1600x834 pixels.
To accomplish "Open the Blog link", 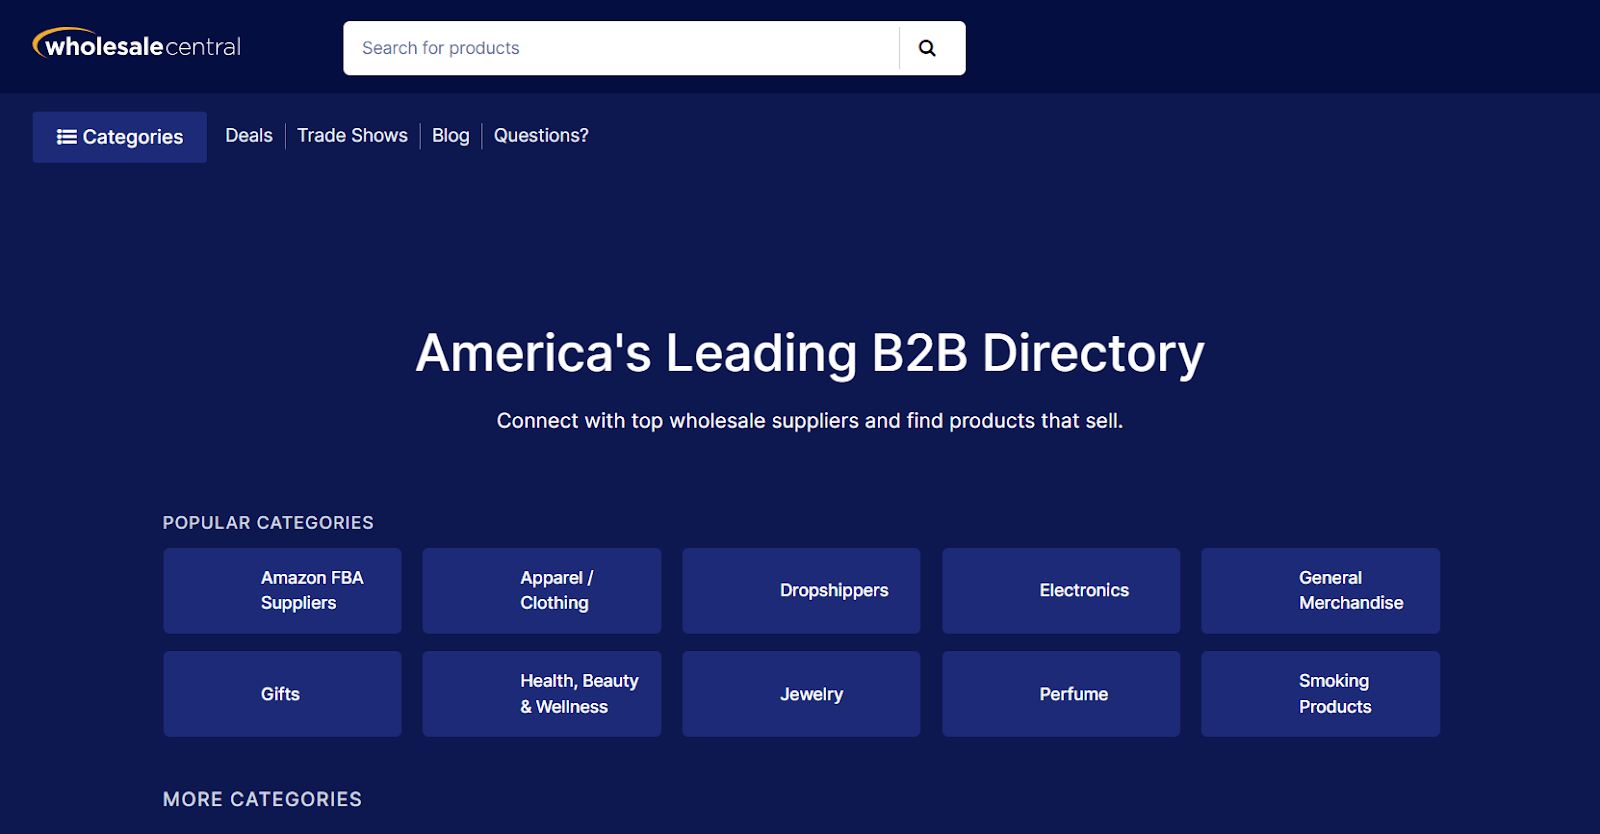I will [450, 135].
